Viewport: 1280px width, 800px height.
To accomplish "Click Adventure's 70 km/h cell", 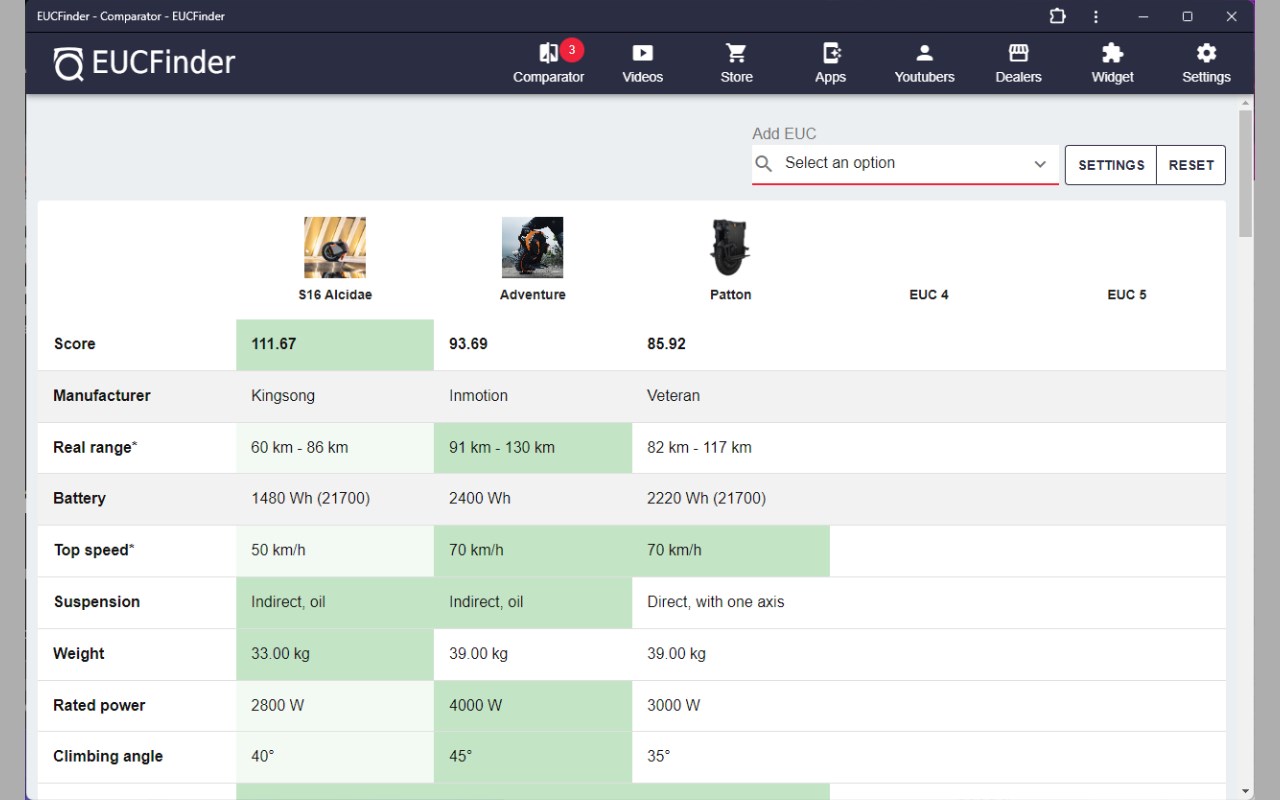I will 533,550.
